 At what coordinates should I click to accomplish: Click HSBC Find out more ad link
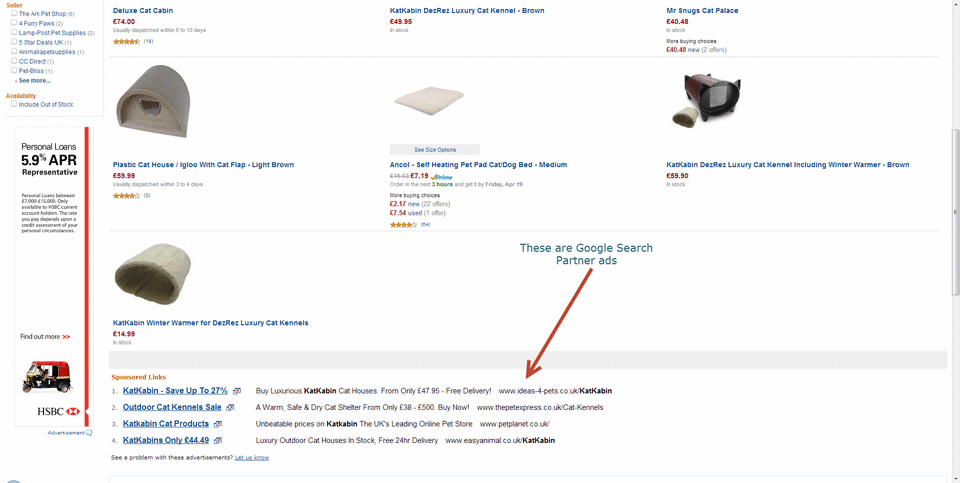coord(45,337)
